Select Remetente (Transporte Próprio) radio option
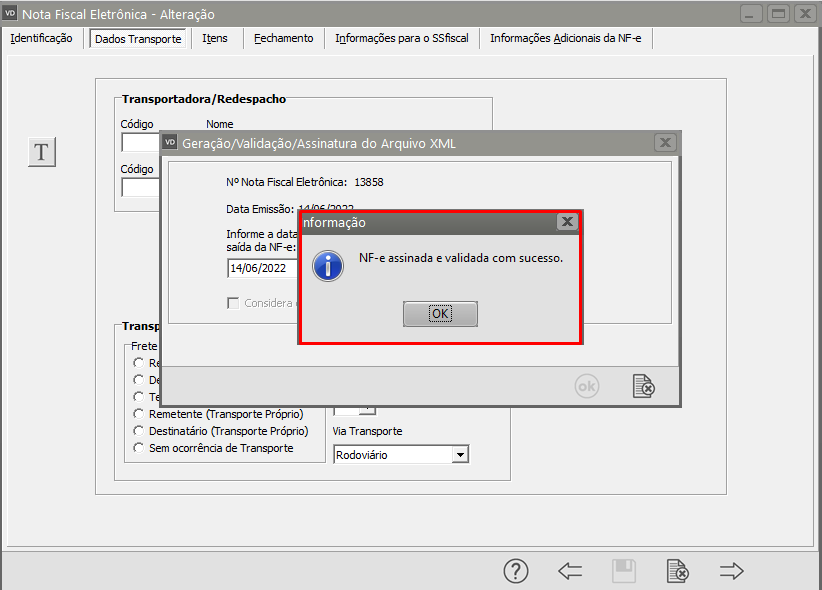Image resolution: width=822 pixels, height=590 pixels. click(139, 413)
